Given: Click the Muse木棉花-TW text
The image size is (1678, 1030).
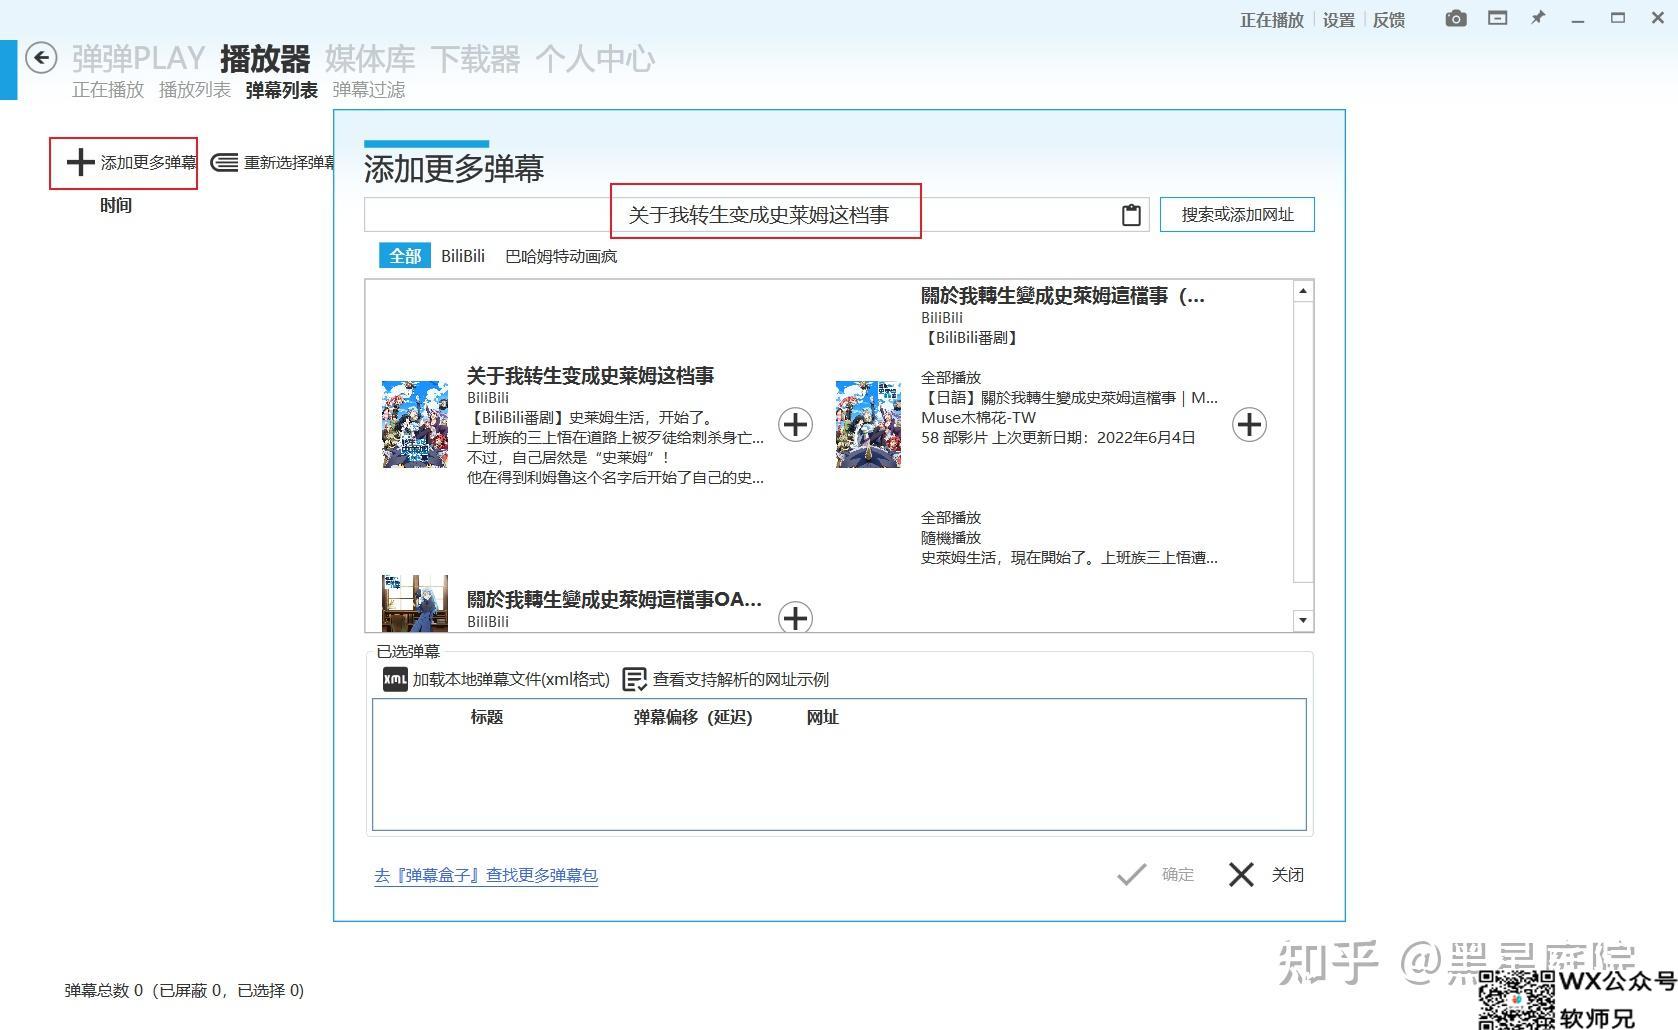Looking at the screenshot, I should pyautogui.click(x=978, y=417).
